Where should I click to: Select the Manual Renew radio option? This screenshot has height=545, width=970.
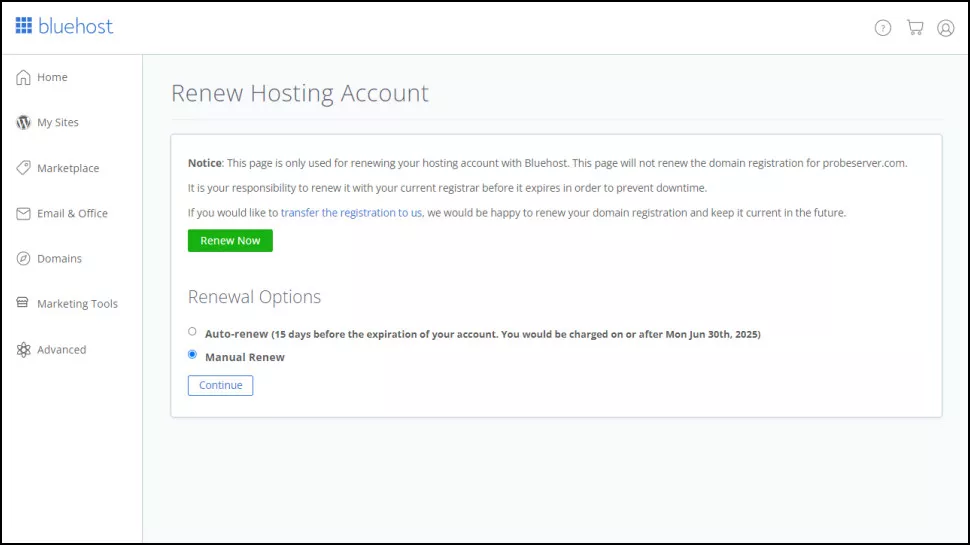[x=192, y=354]
